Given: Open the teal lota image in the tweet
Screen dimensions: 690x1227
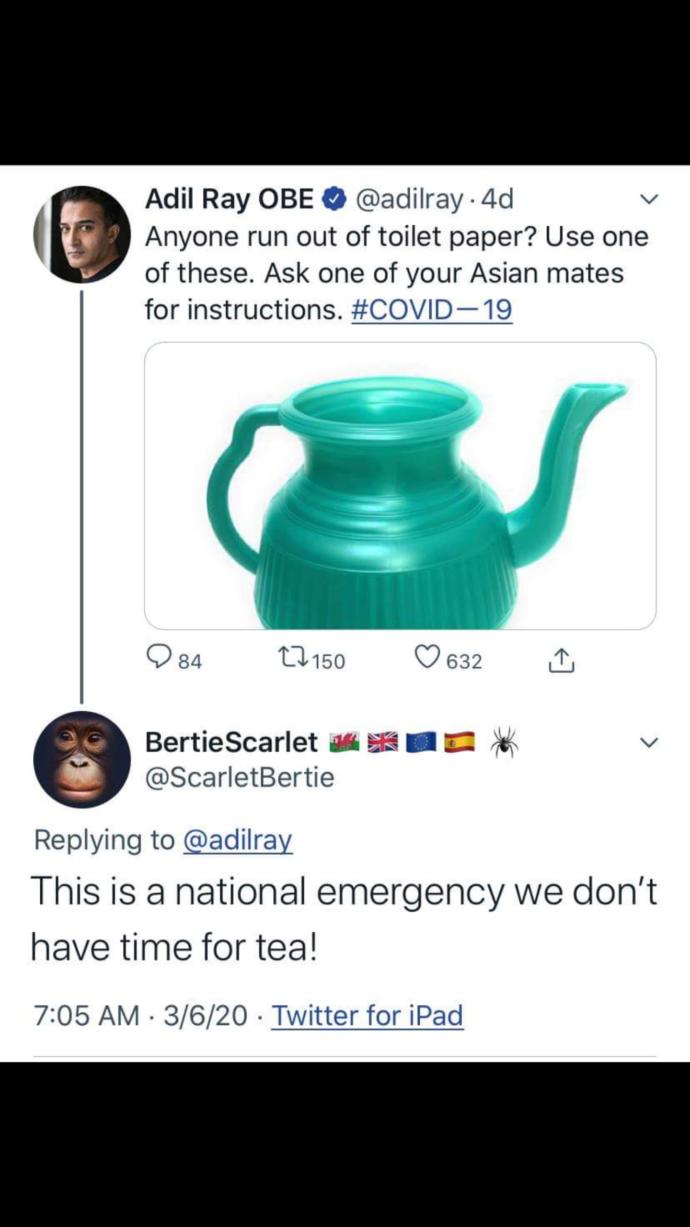Looking at the screenshot, I should [x=400, y=487].
